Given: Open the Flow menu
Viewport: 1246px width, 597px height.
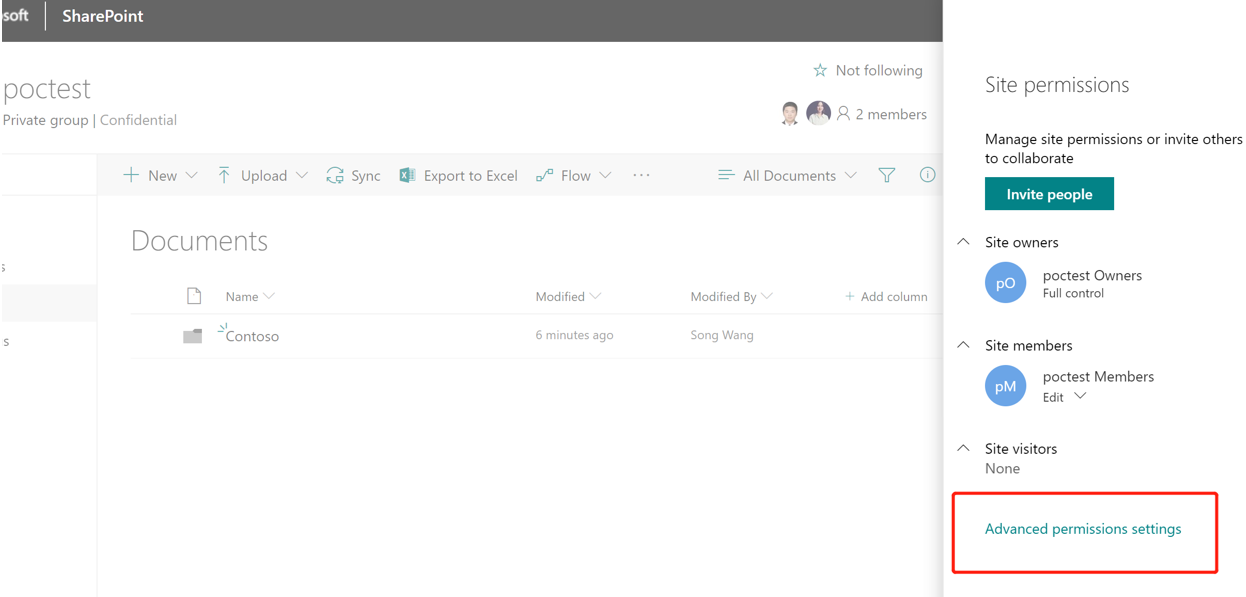Looking at the screenshot, I should pos(573,175).
